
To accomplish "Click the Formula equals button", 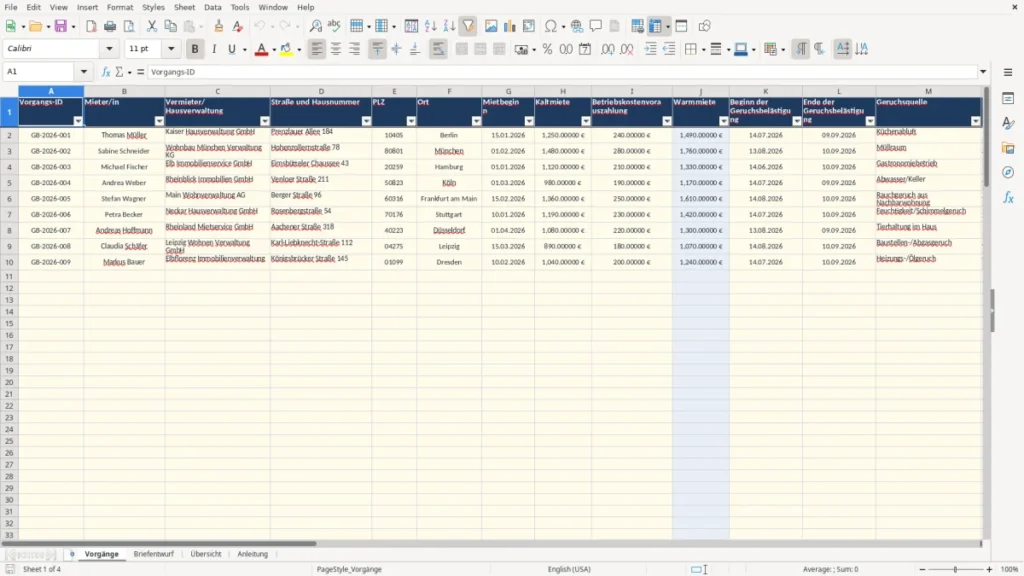I will [140, 72].
